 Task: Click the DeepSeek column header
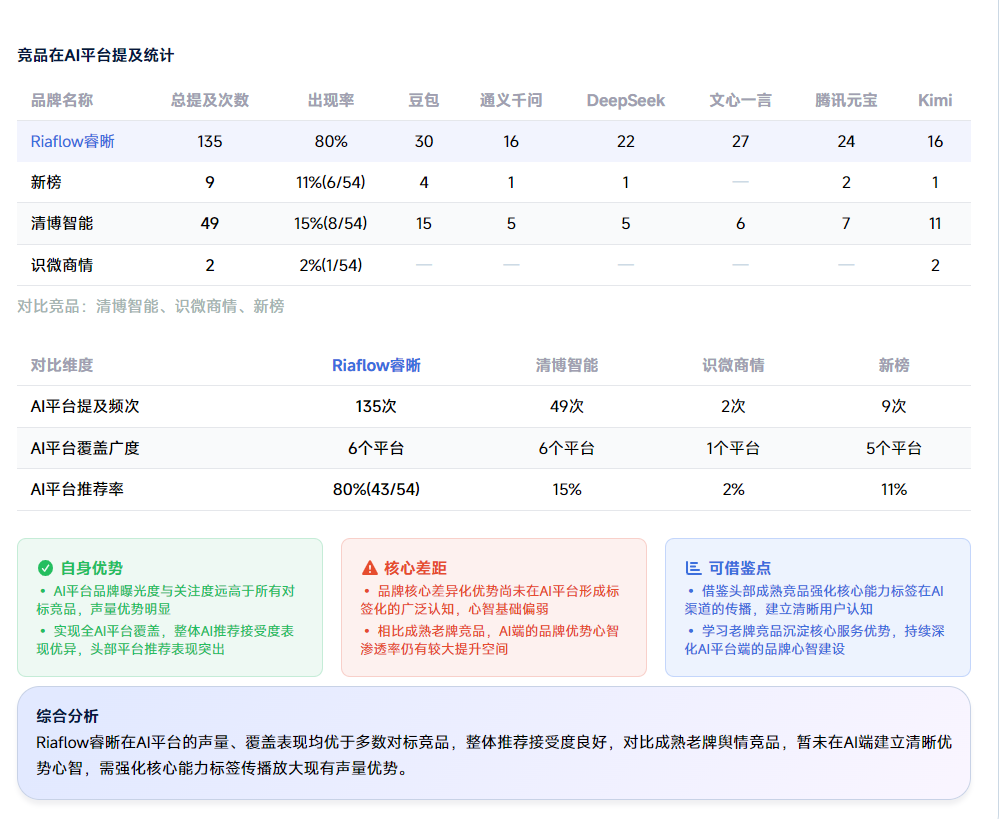click(x=626, y=100)
